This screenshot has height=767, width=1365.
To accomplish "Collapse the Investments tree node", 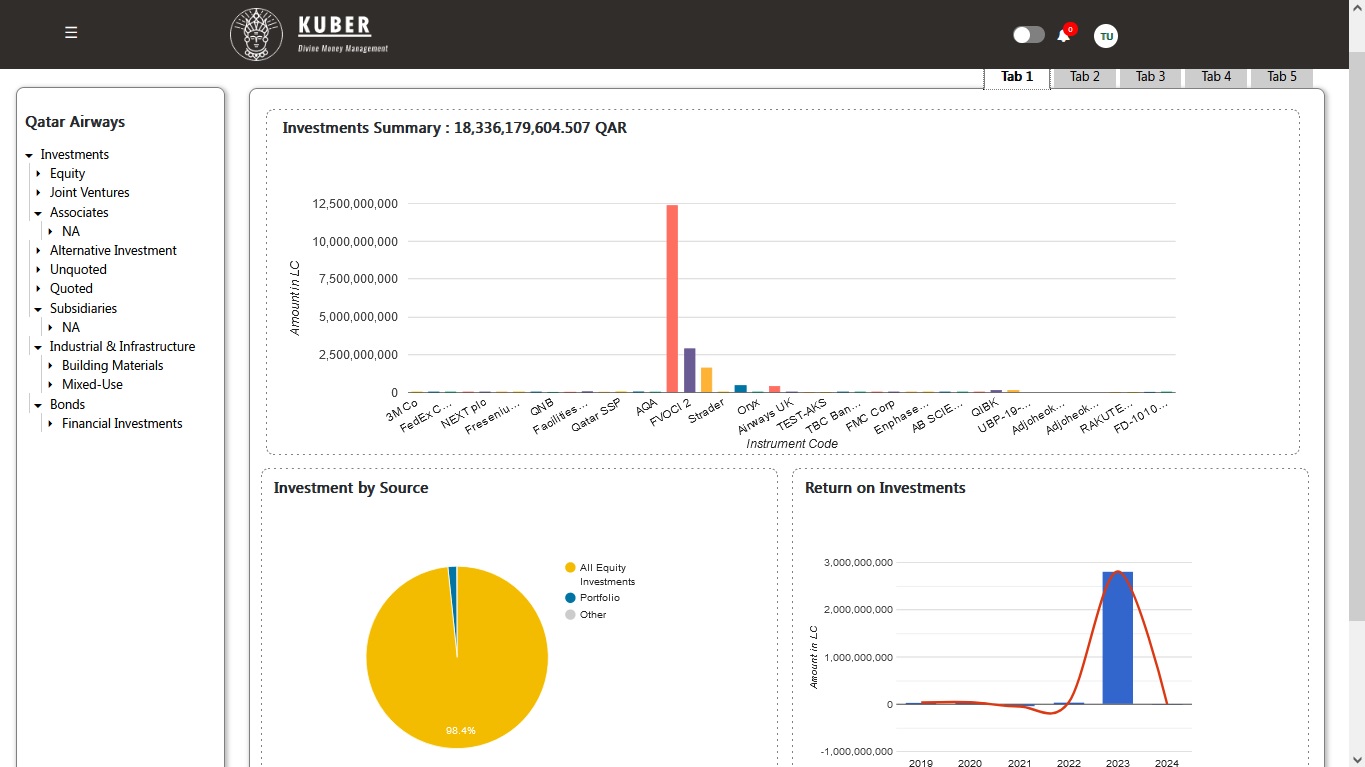I will coord(29,155).
